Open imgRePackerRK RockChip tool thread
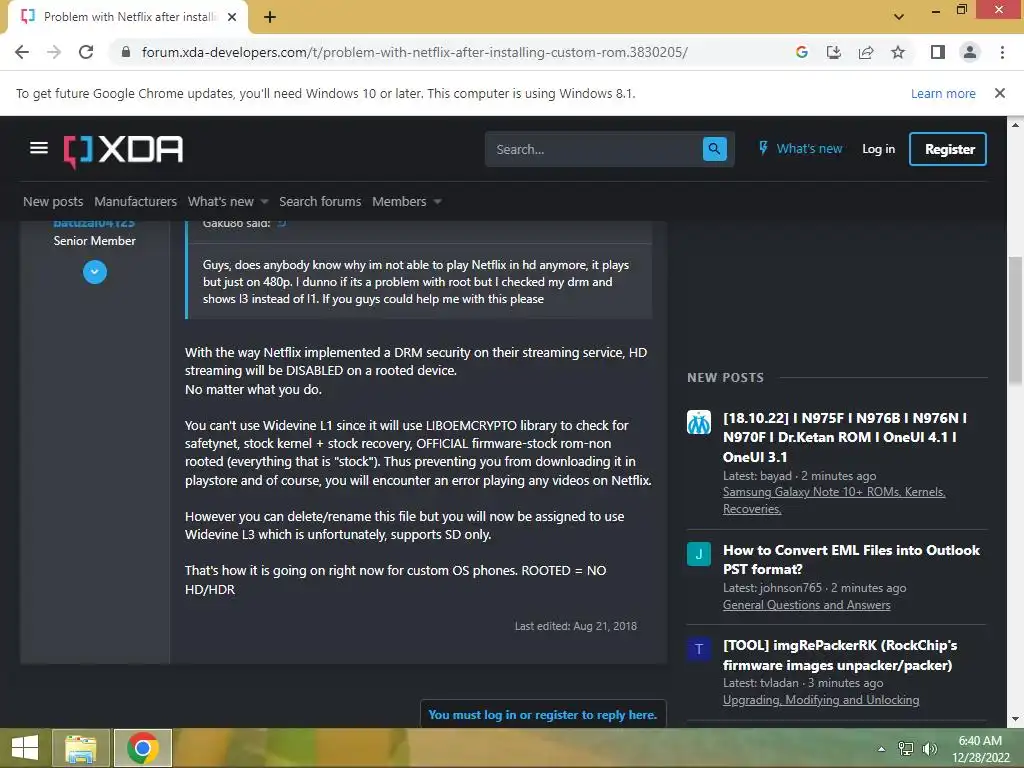 (x=840, y=655)
